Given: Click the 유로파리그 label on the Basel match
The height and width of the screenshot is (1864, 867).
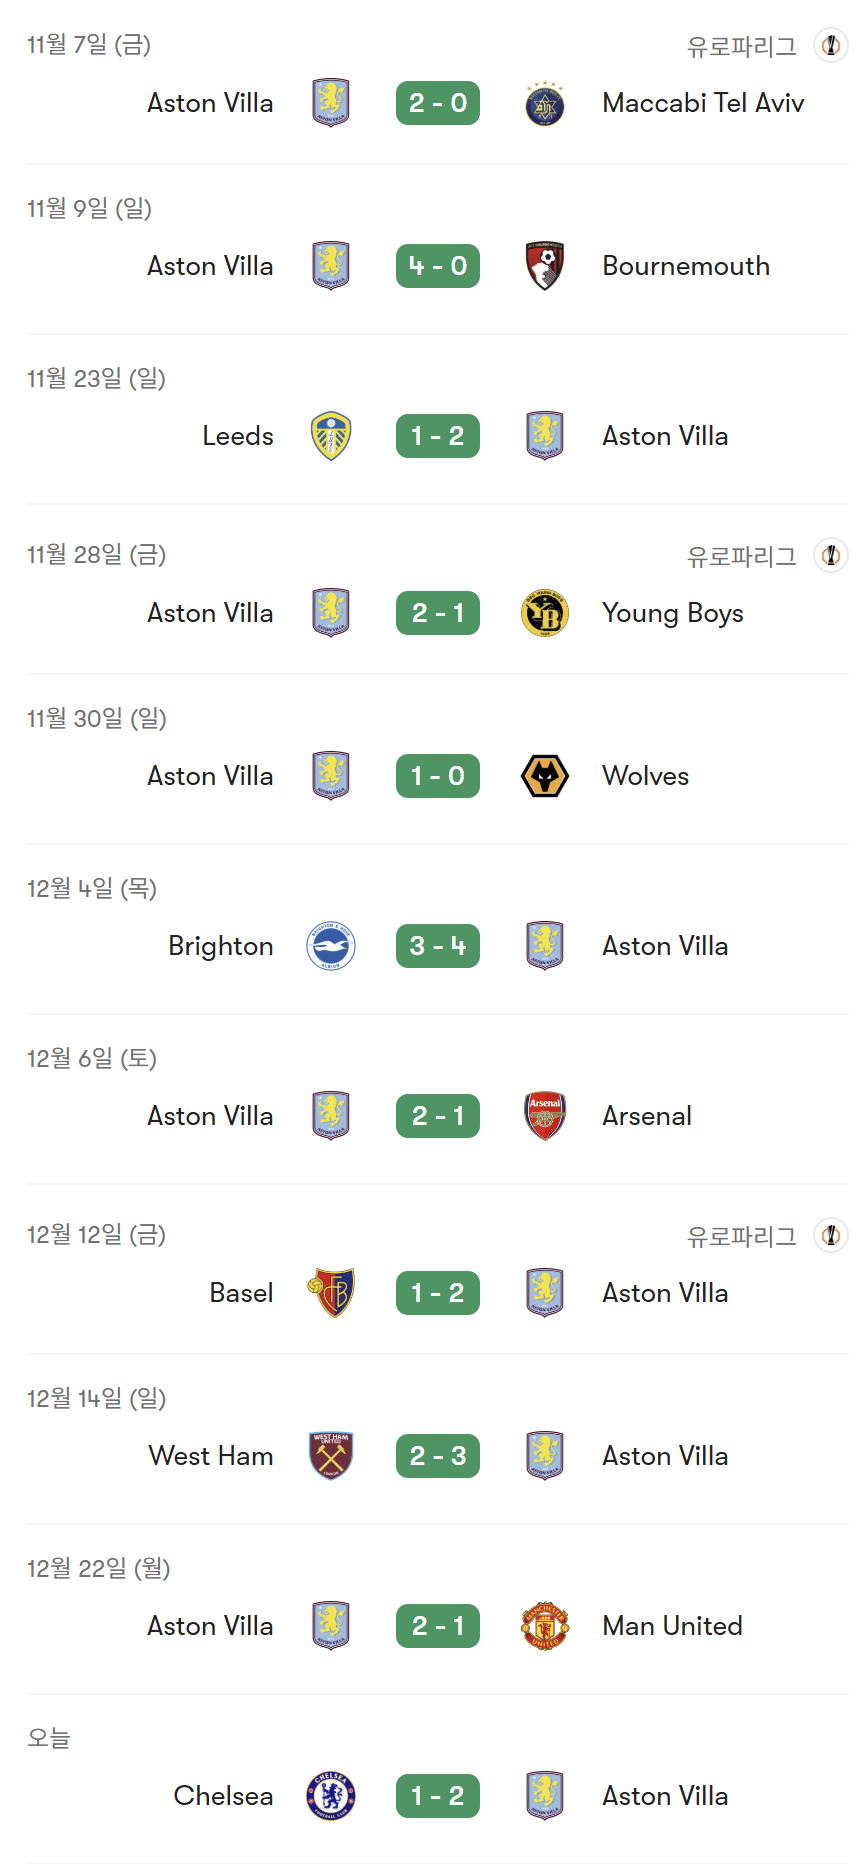Looking at the screenshot, I should tap(741, 1237).
